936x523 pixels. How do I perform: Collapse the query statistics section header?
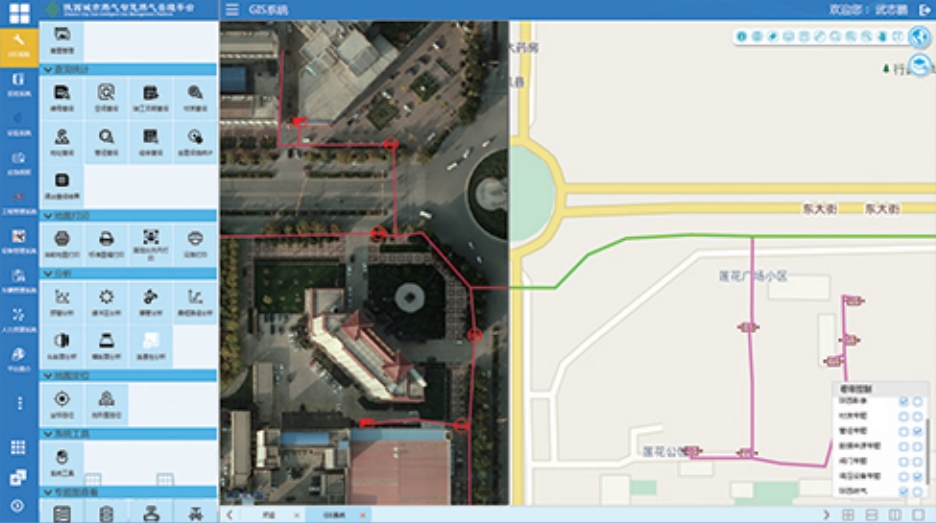(128, 70)
